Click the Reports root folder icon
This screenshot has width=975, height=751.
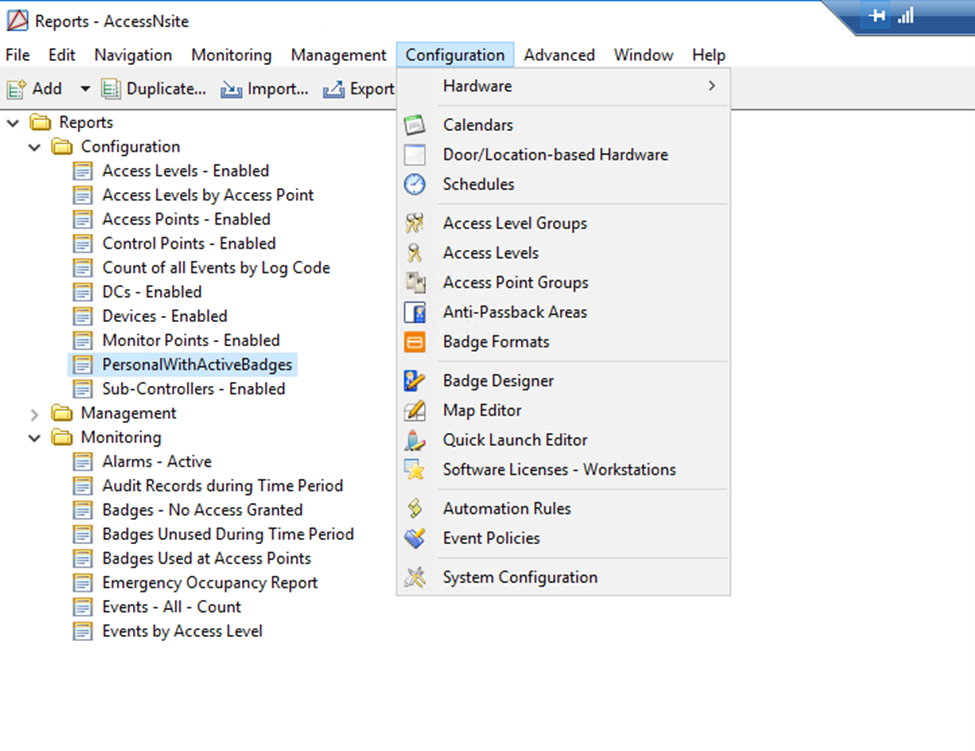click(40, 122)
